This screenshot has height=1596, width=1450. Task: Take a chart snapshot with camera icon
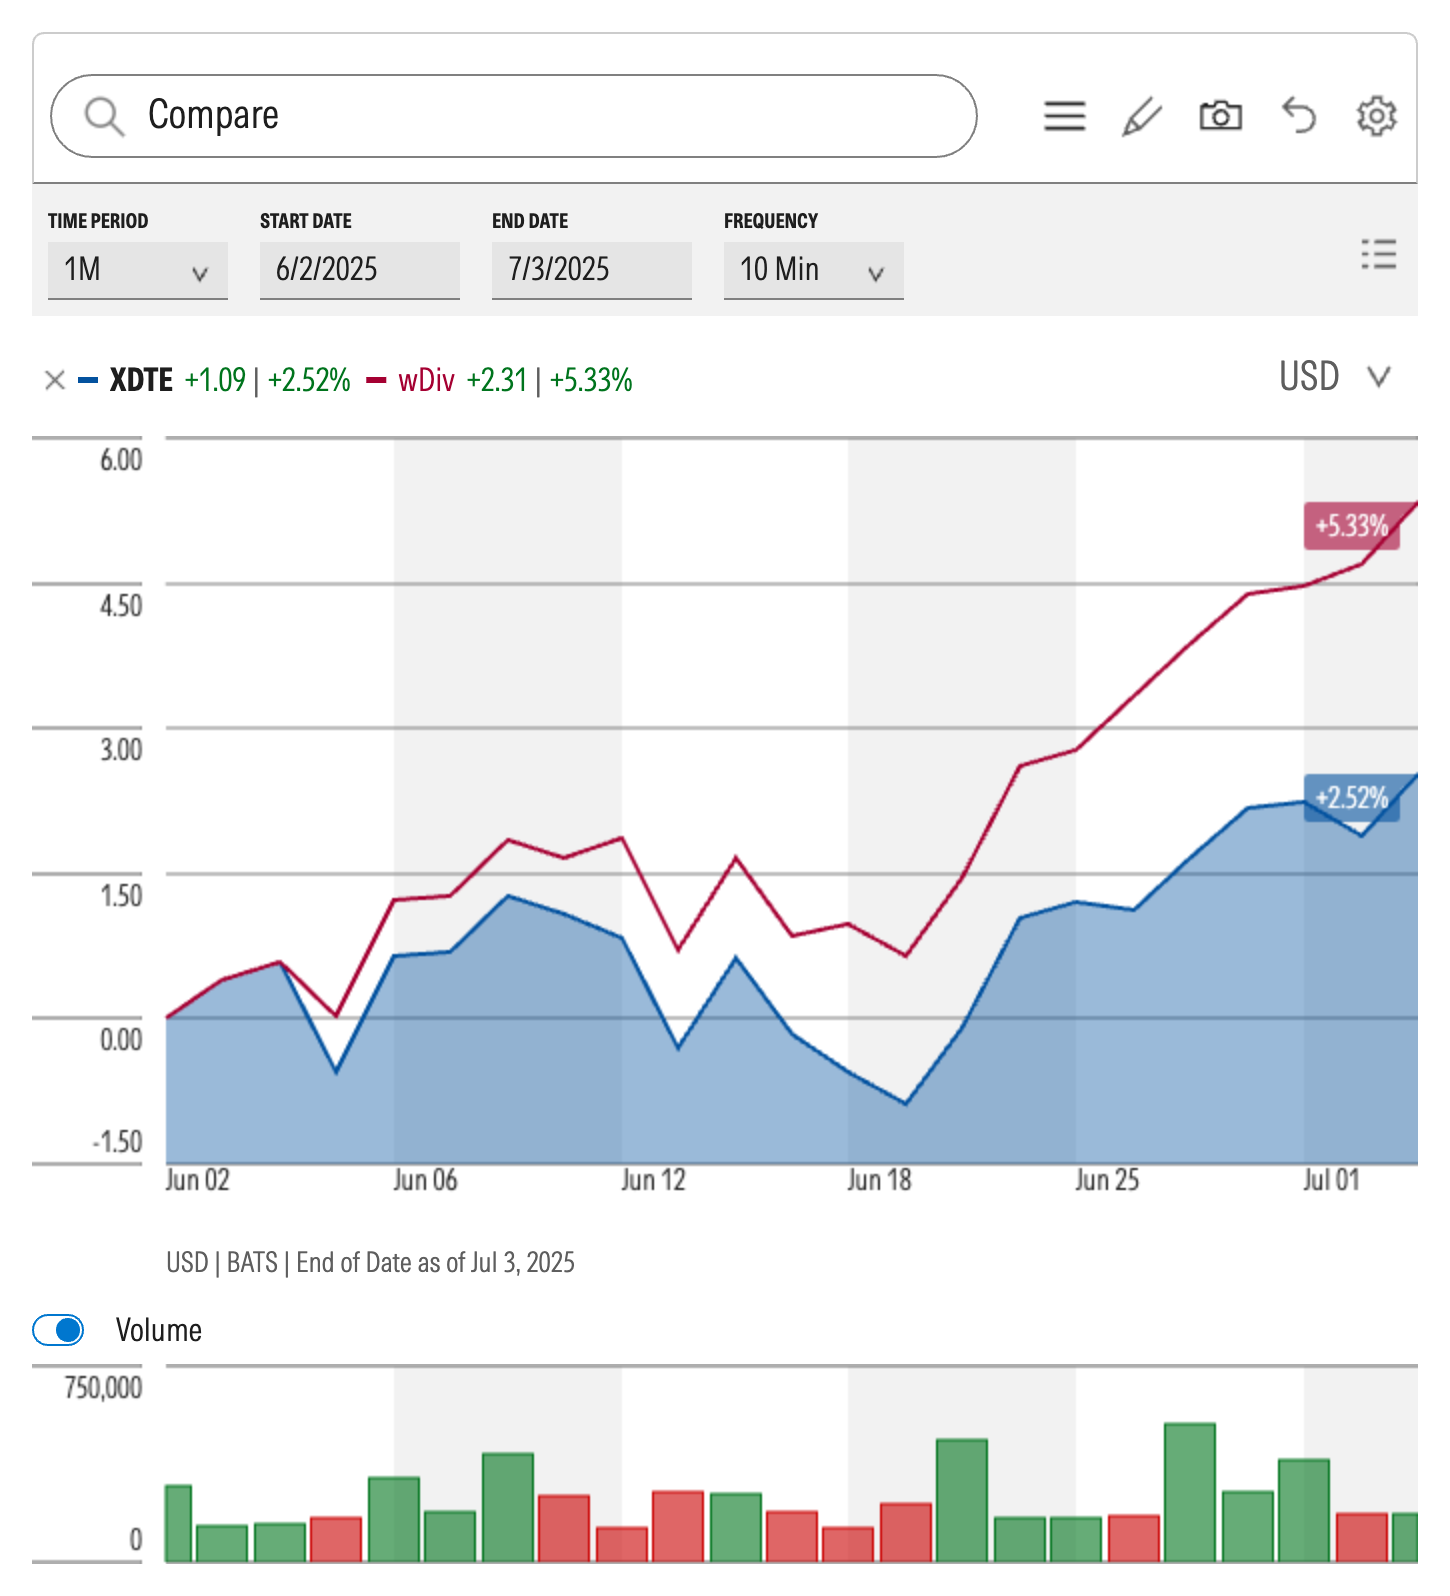point(1220,116)
